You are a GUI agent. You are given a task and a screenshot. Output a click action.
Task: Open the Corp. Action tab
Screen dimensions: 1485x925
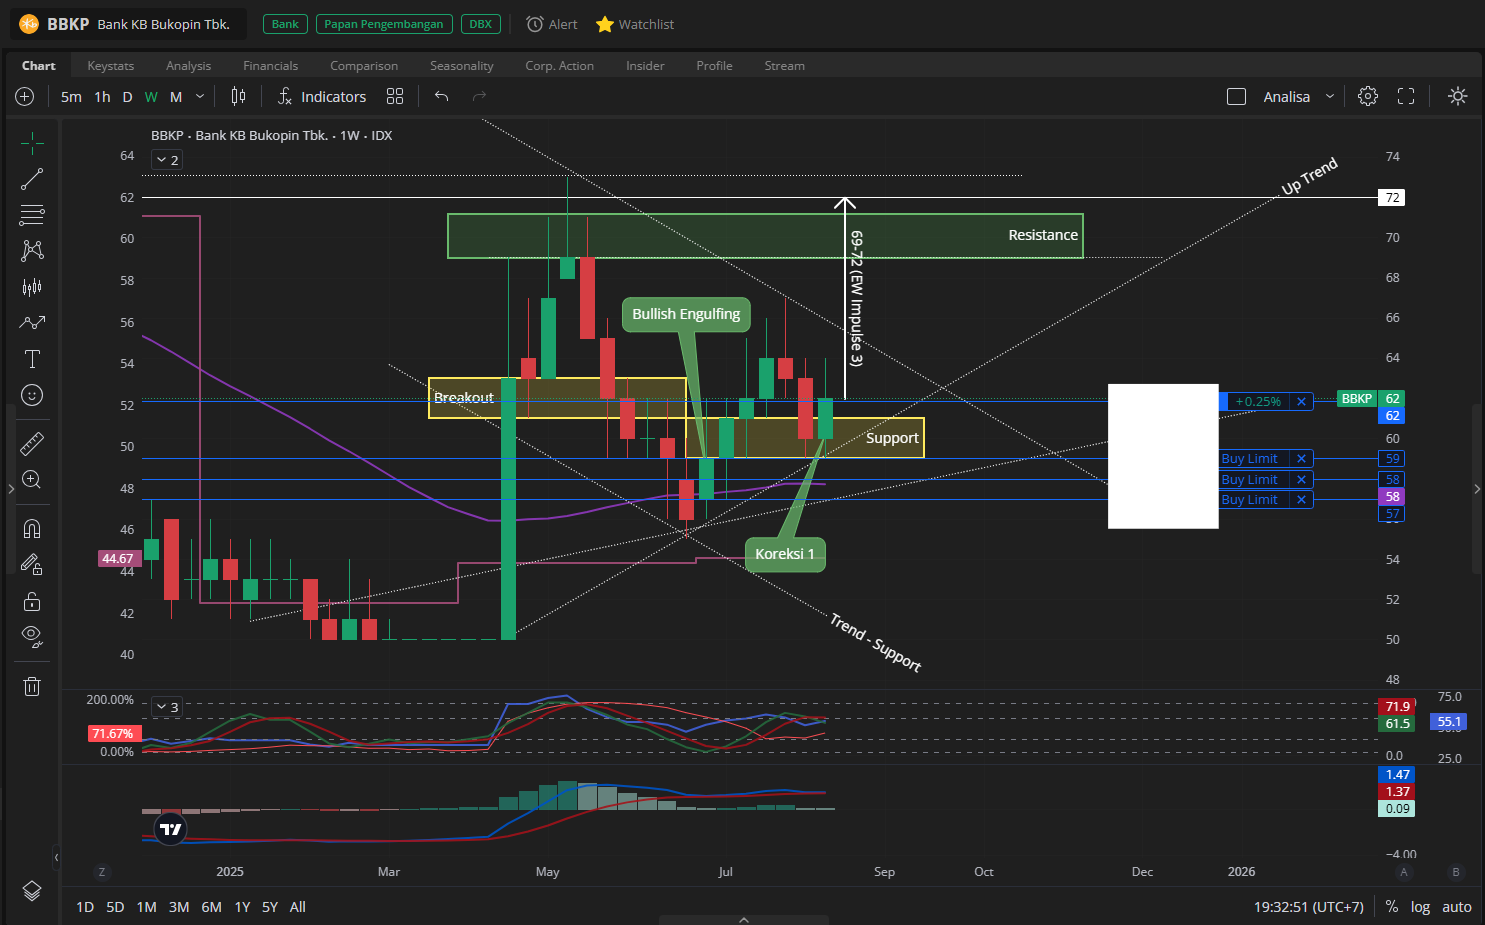pos(560,65)
